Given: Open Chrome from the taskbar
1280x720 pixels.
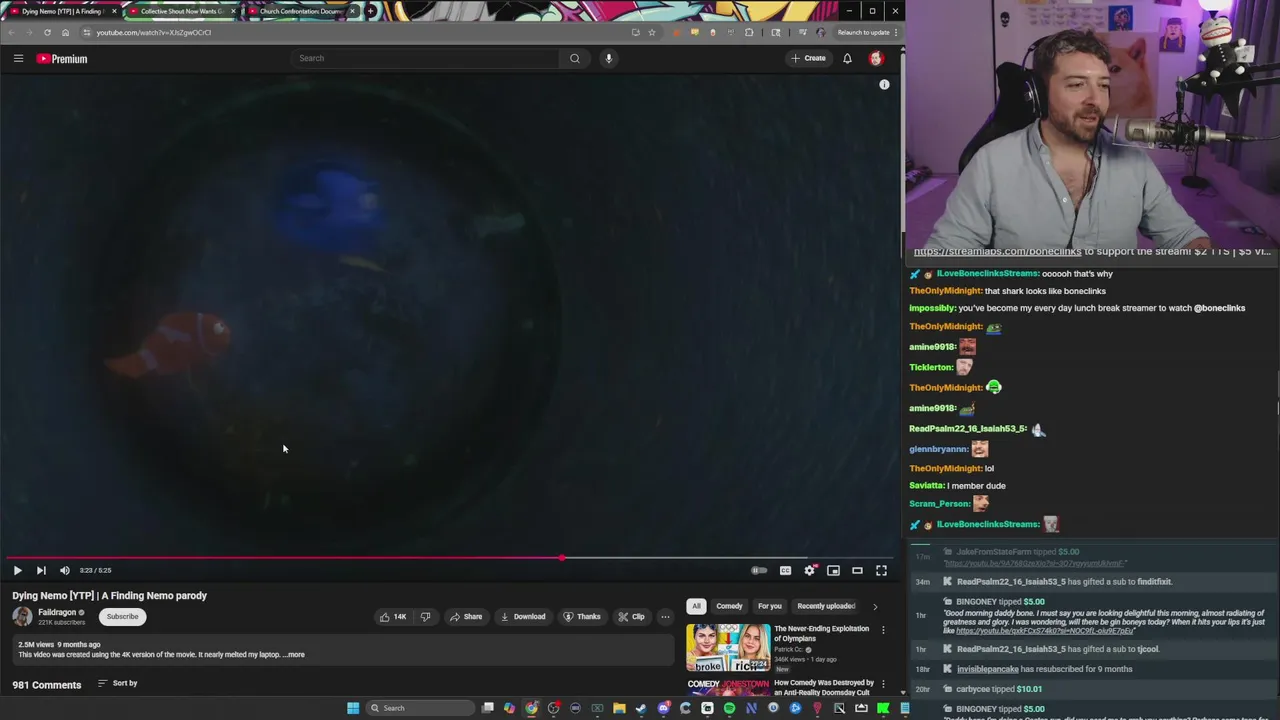Looking at the screenshot, I should click(x=532, y=708).
